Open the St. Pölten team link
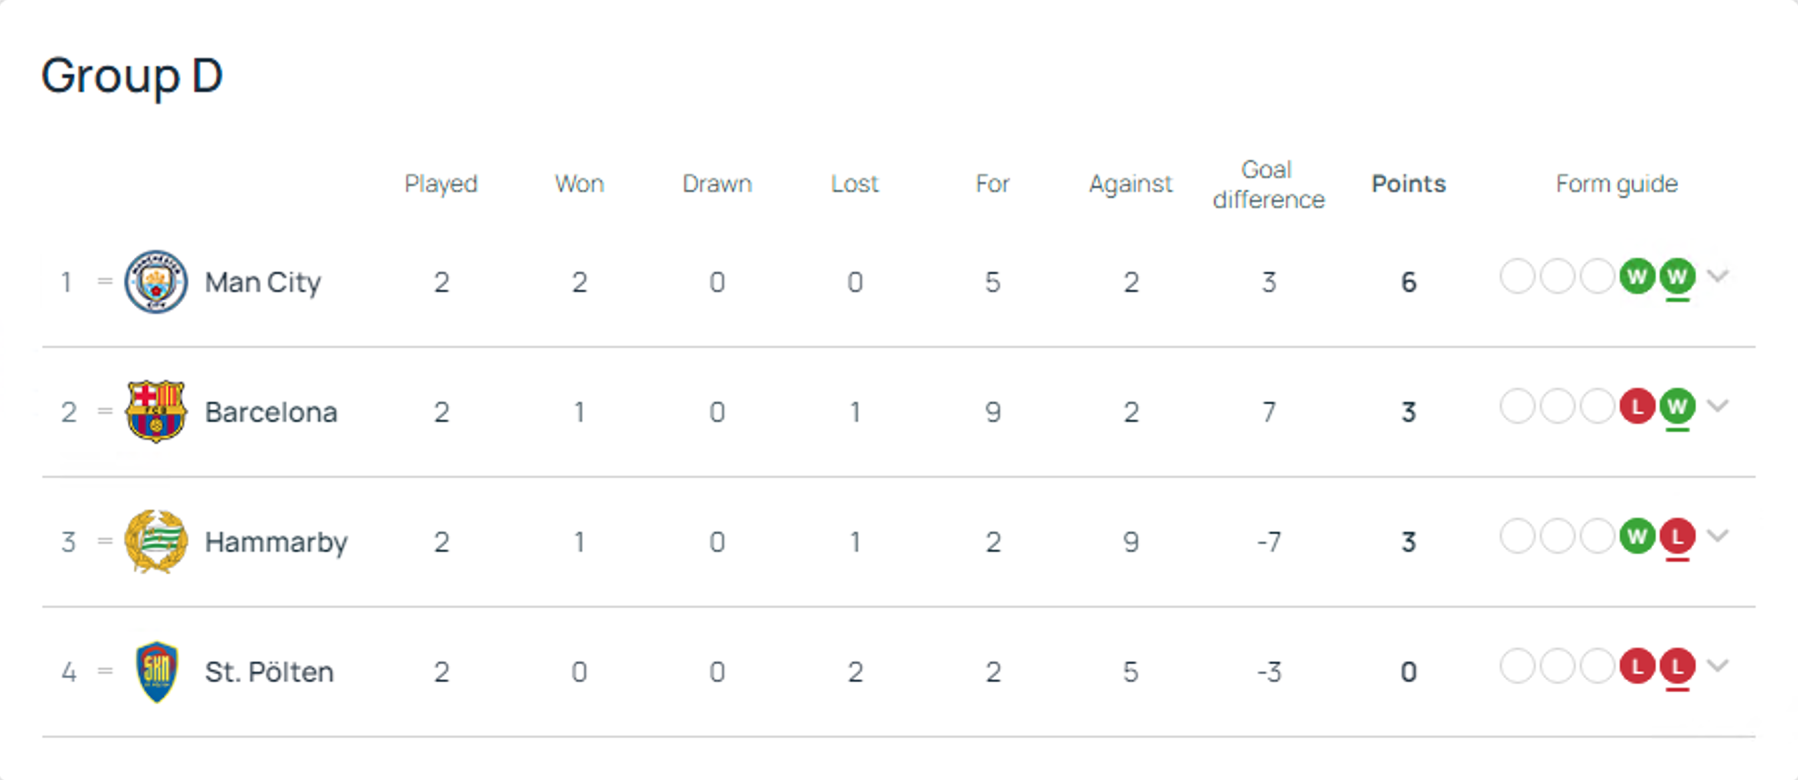 pos(269,672)
